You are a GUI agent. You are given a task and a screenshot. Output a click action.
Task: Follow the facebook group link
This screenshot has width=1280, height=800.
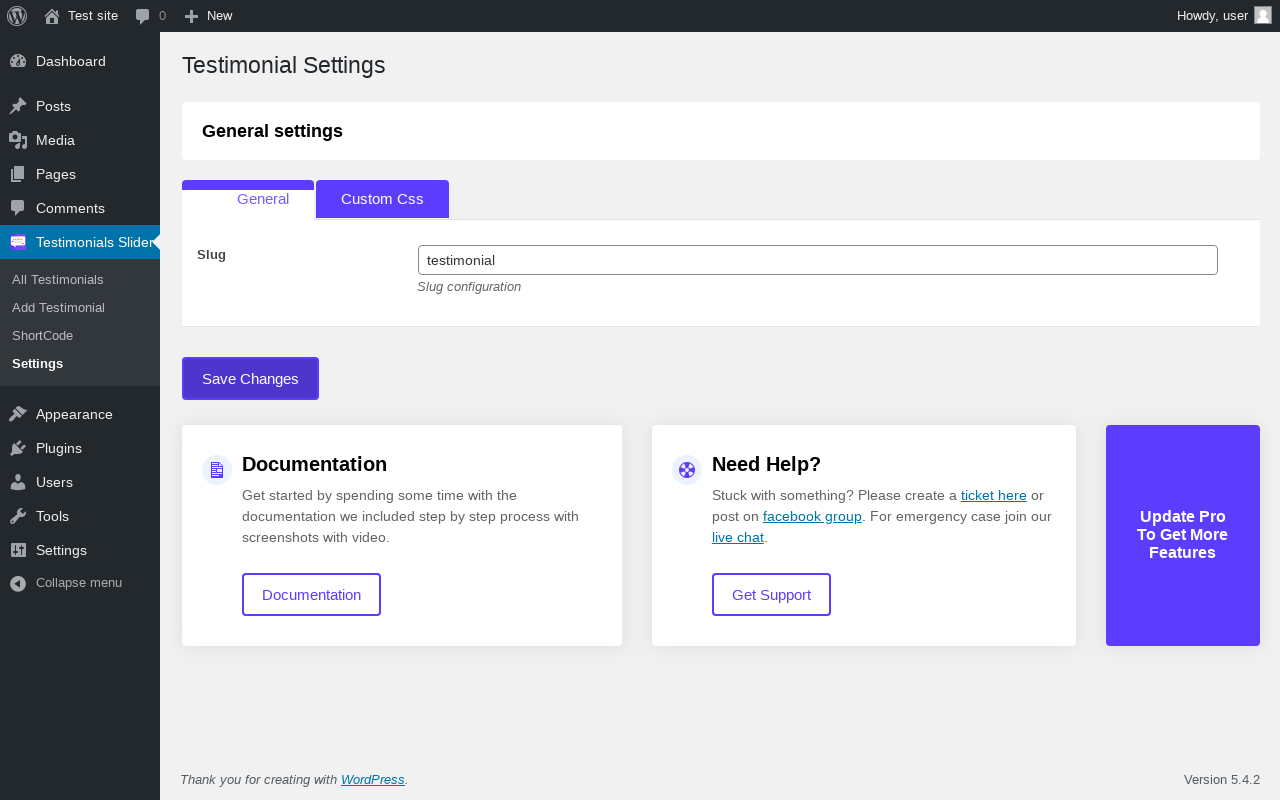tap(812, 517)
